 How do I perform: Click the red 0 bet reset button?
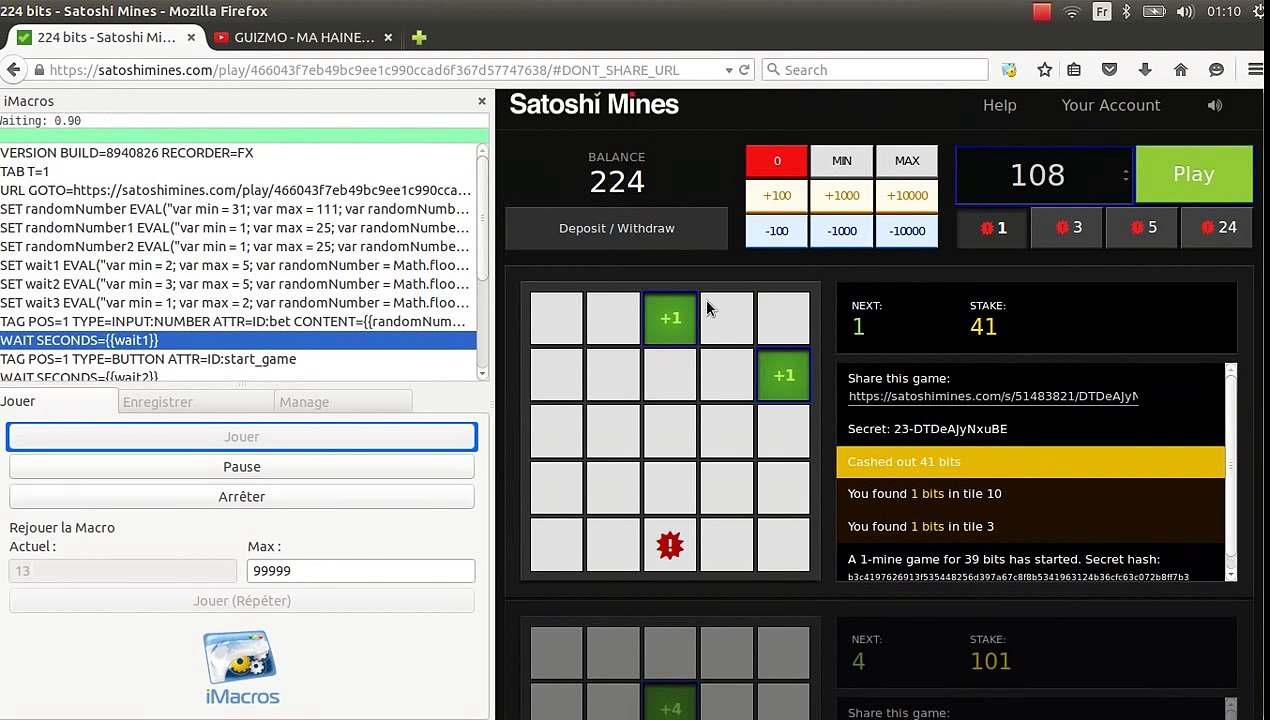(x=777, y=161)
